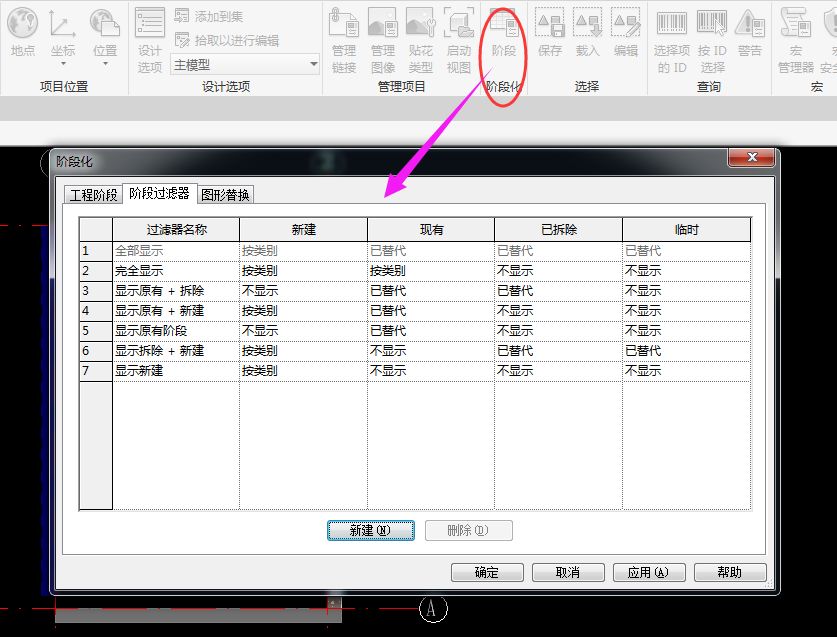Click 拾取以进行编辑 pick to edit
Image resolution: width=837 pixels, height=637 pixels.
226,40
